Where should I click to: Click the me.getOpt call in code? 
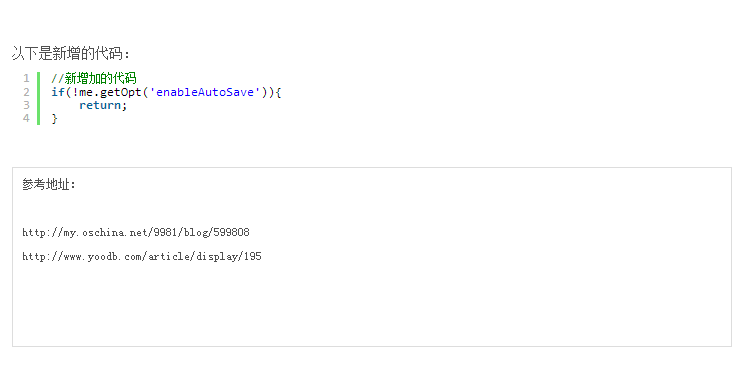pyautogui.click(x=110, y=92)
